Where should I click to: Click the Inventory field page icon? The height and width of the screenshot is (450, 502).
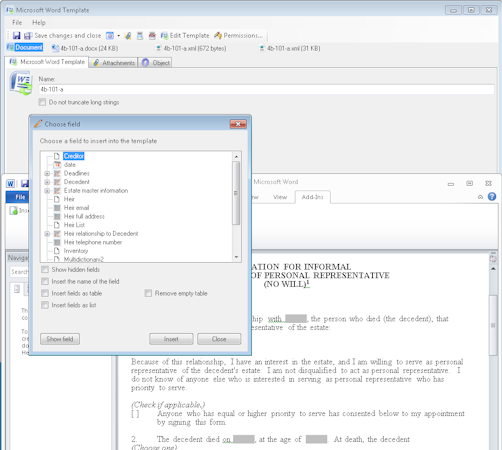(x=57, y=251)
